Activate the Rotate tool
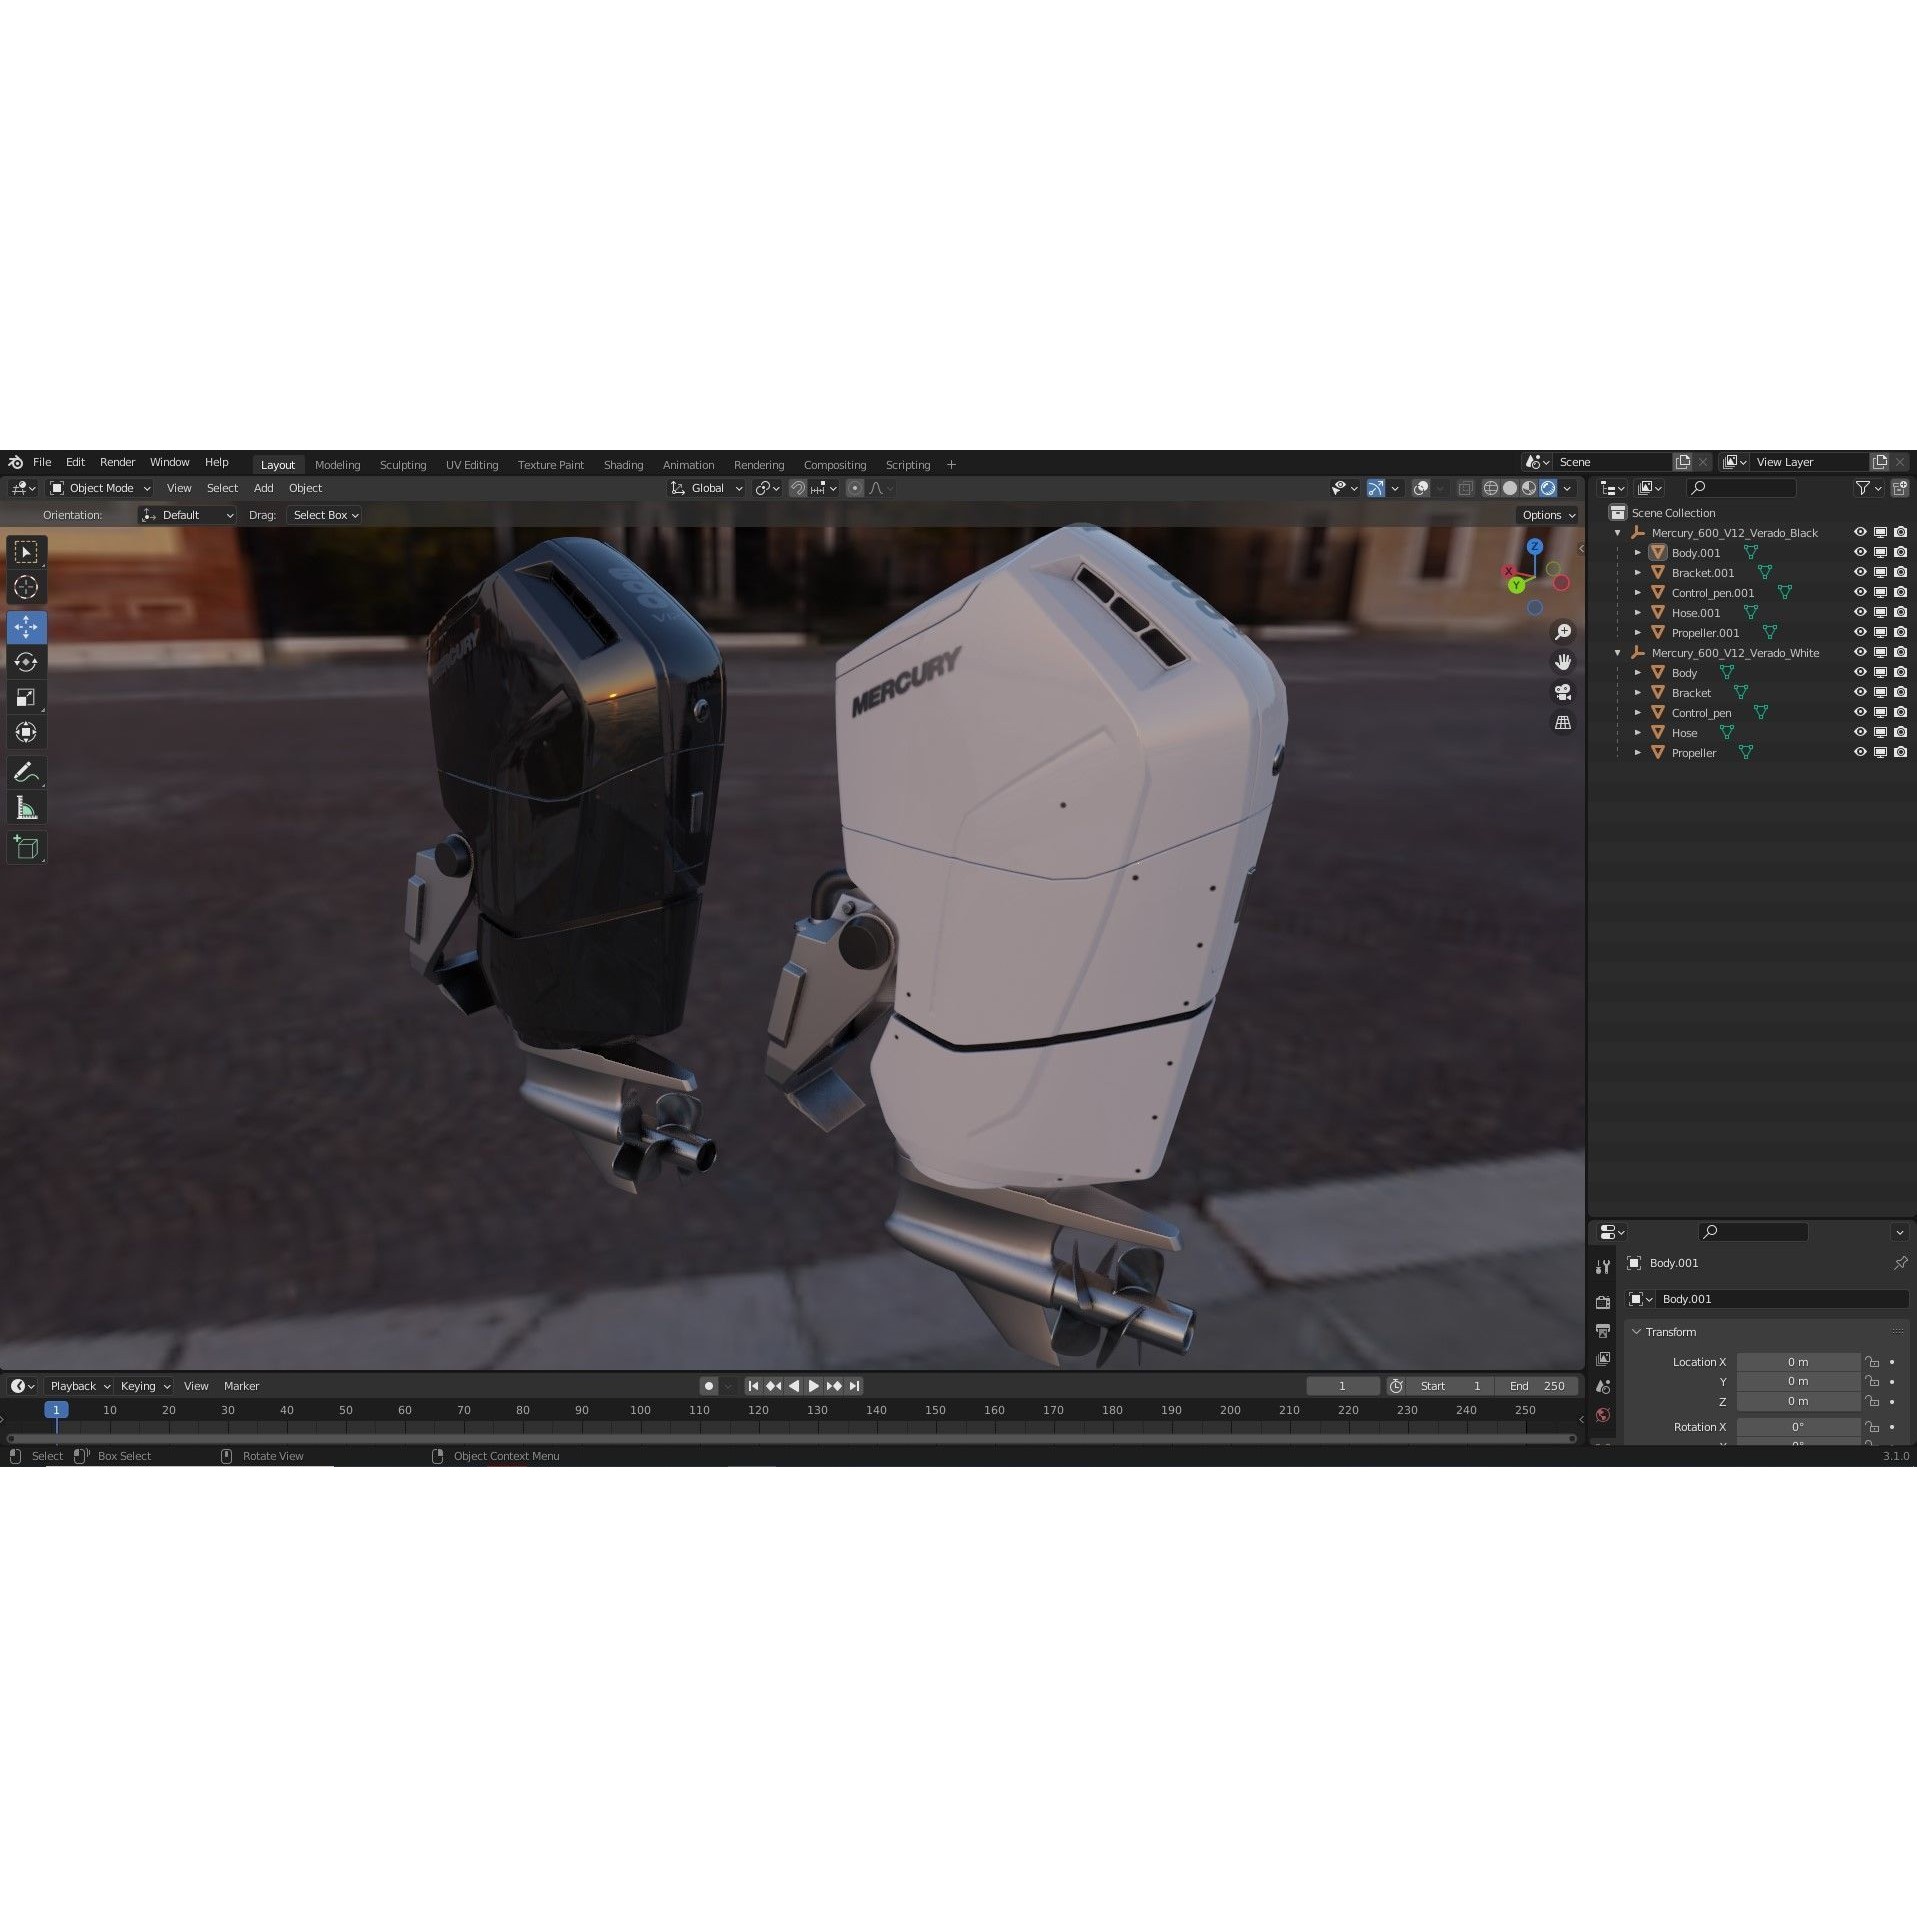This screenshot has height=1917, width=1917. pyautogui.click(x=26, y=661)
